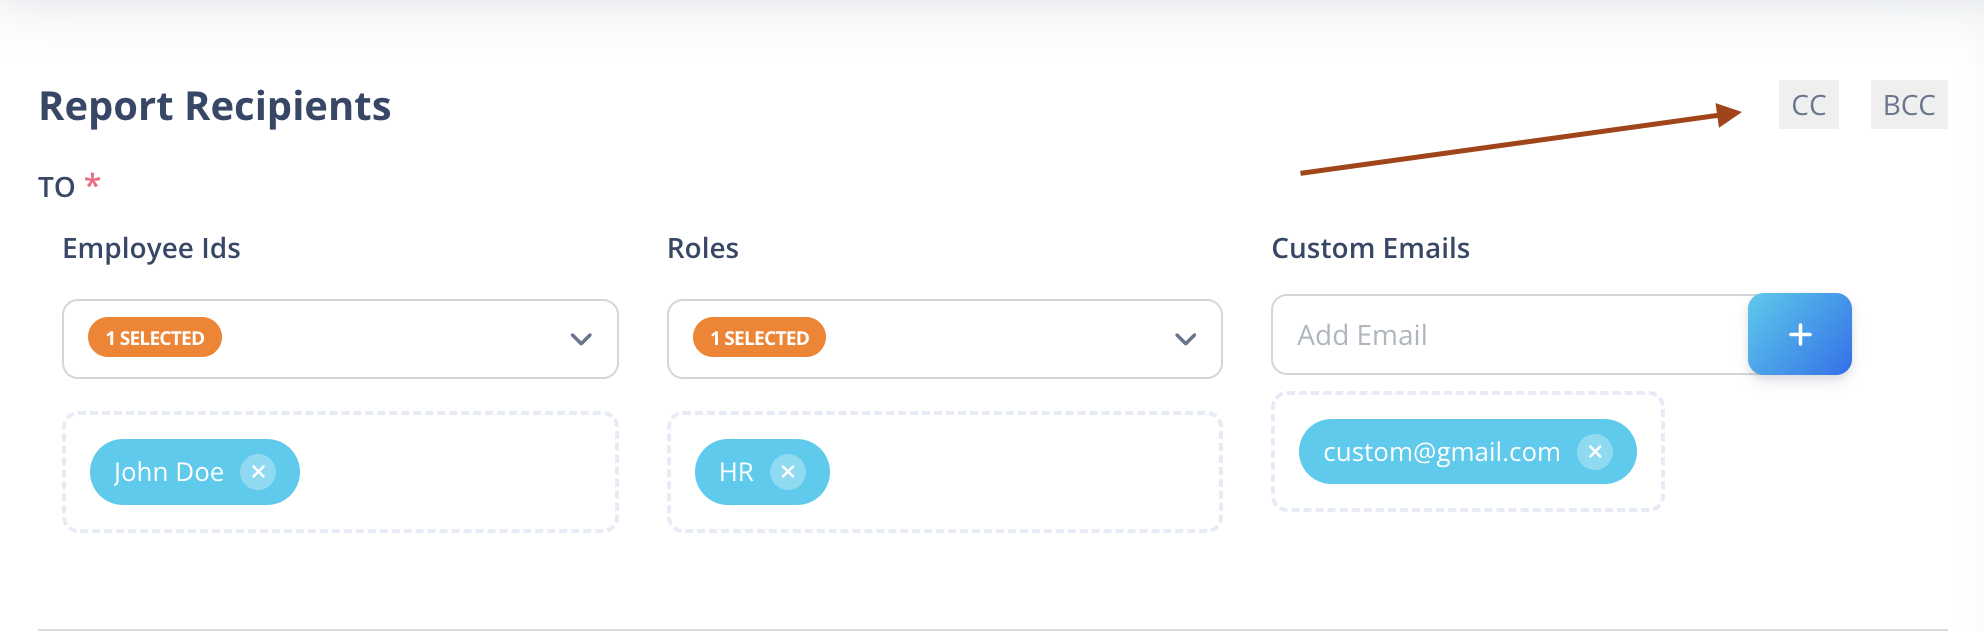This screenshot has width=1984, height=632.
Task: Click the 1 SELECTED badge under Roles
Action: pos(760,338)
